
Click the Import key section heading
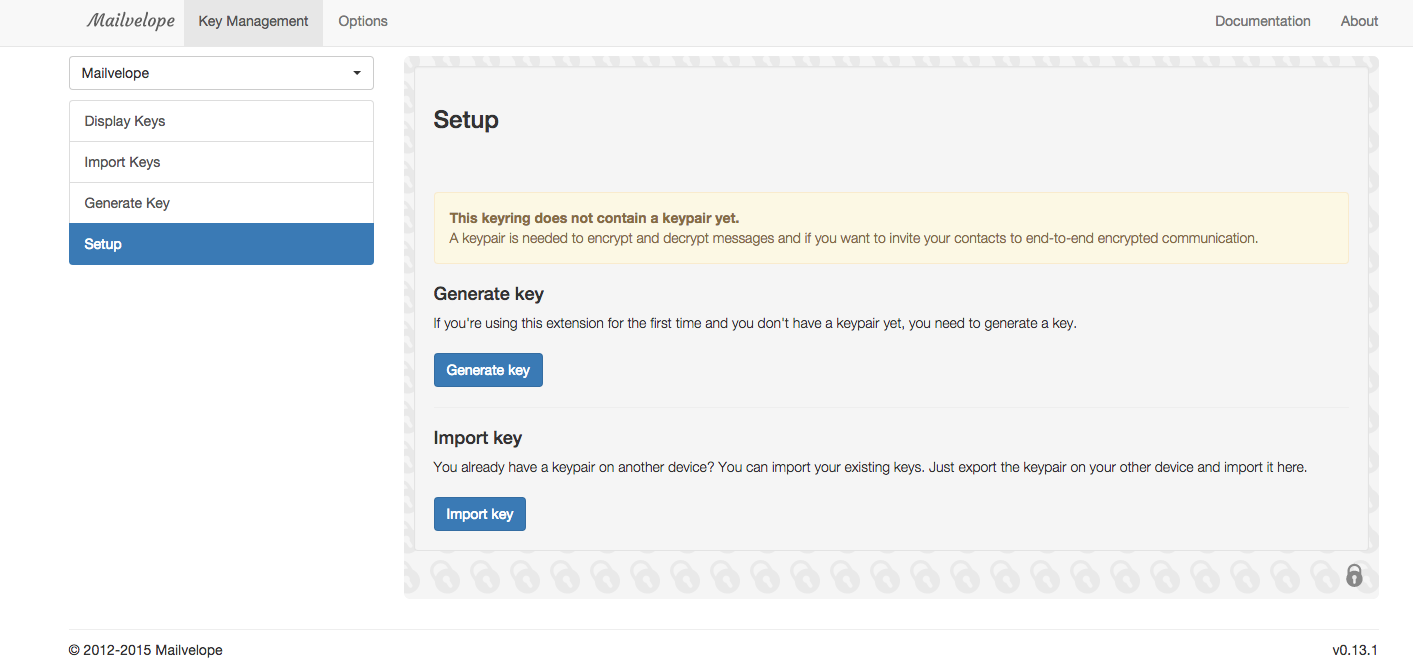478,438
